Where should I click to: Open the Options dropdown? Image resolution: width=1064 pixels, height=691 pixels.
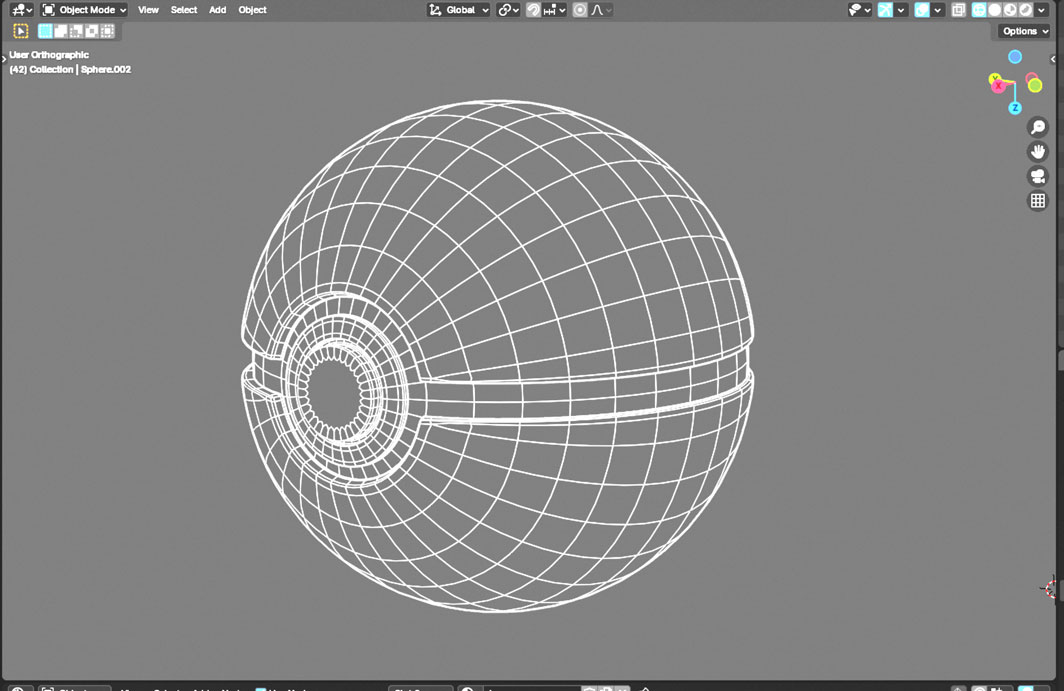(x=1025, y=31)
